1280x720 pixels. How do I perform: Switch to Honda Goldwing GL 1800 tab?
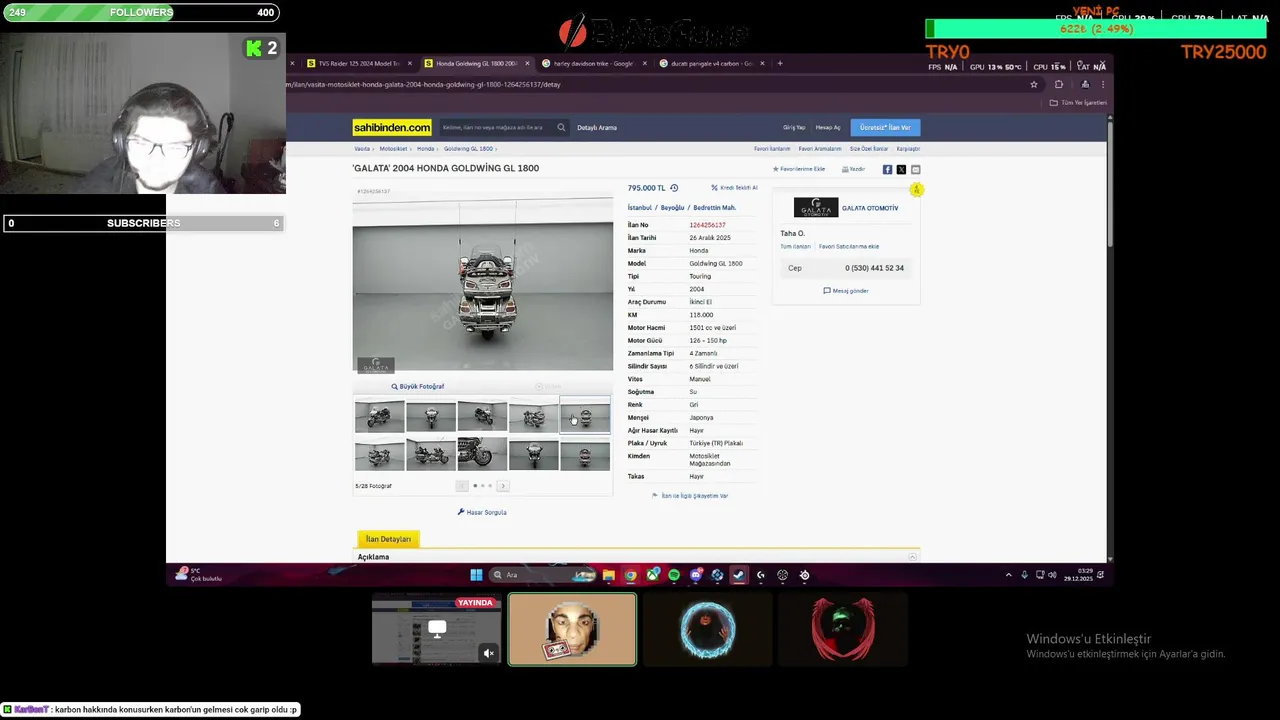tap(476, 63)
